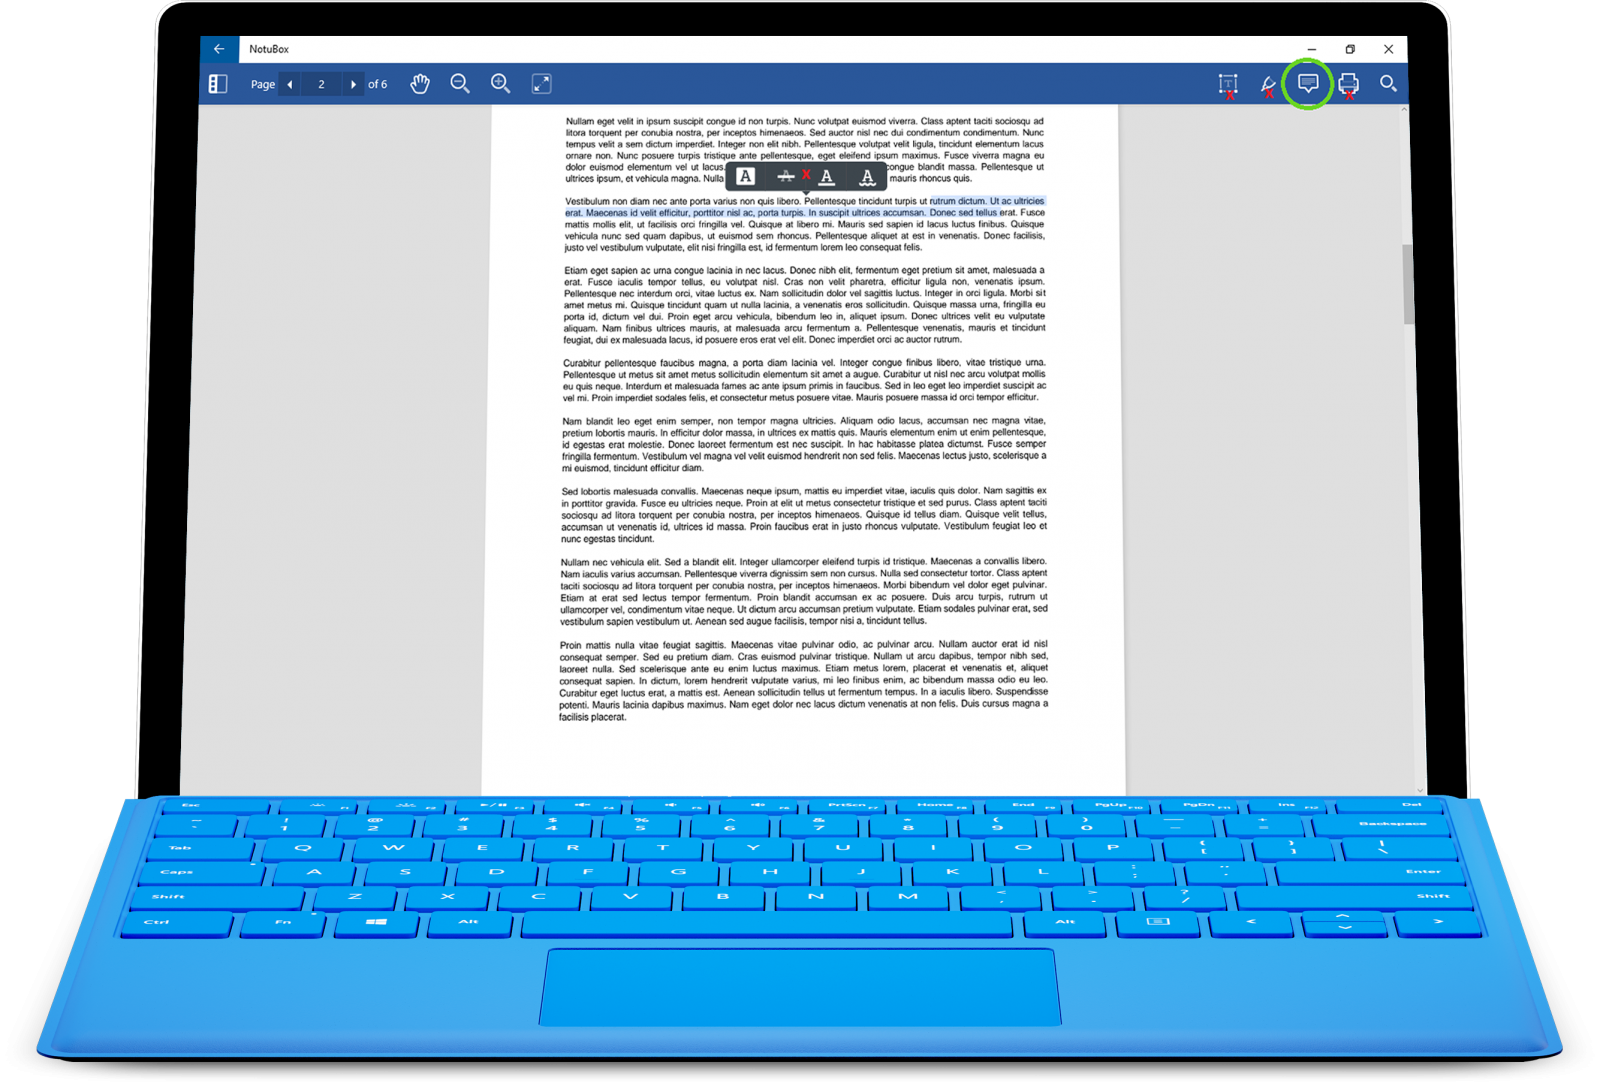The height and width of the screenshot is (1083, 1600).
Task: Click the paragraph starting "Proin mattis nulla"
Action: pyautogui.click(x=804, y=680)
